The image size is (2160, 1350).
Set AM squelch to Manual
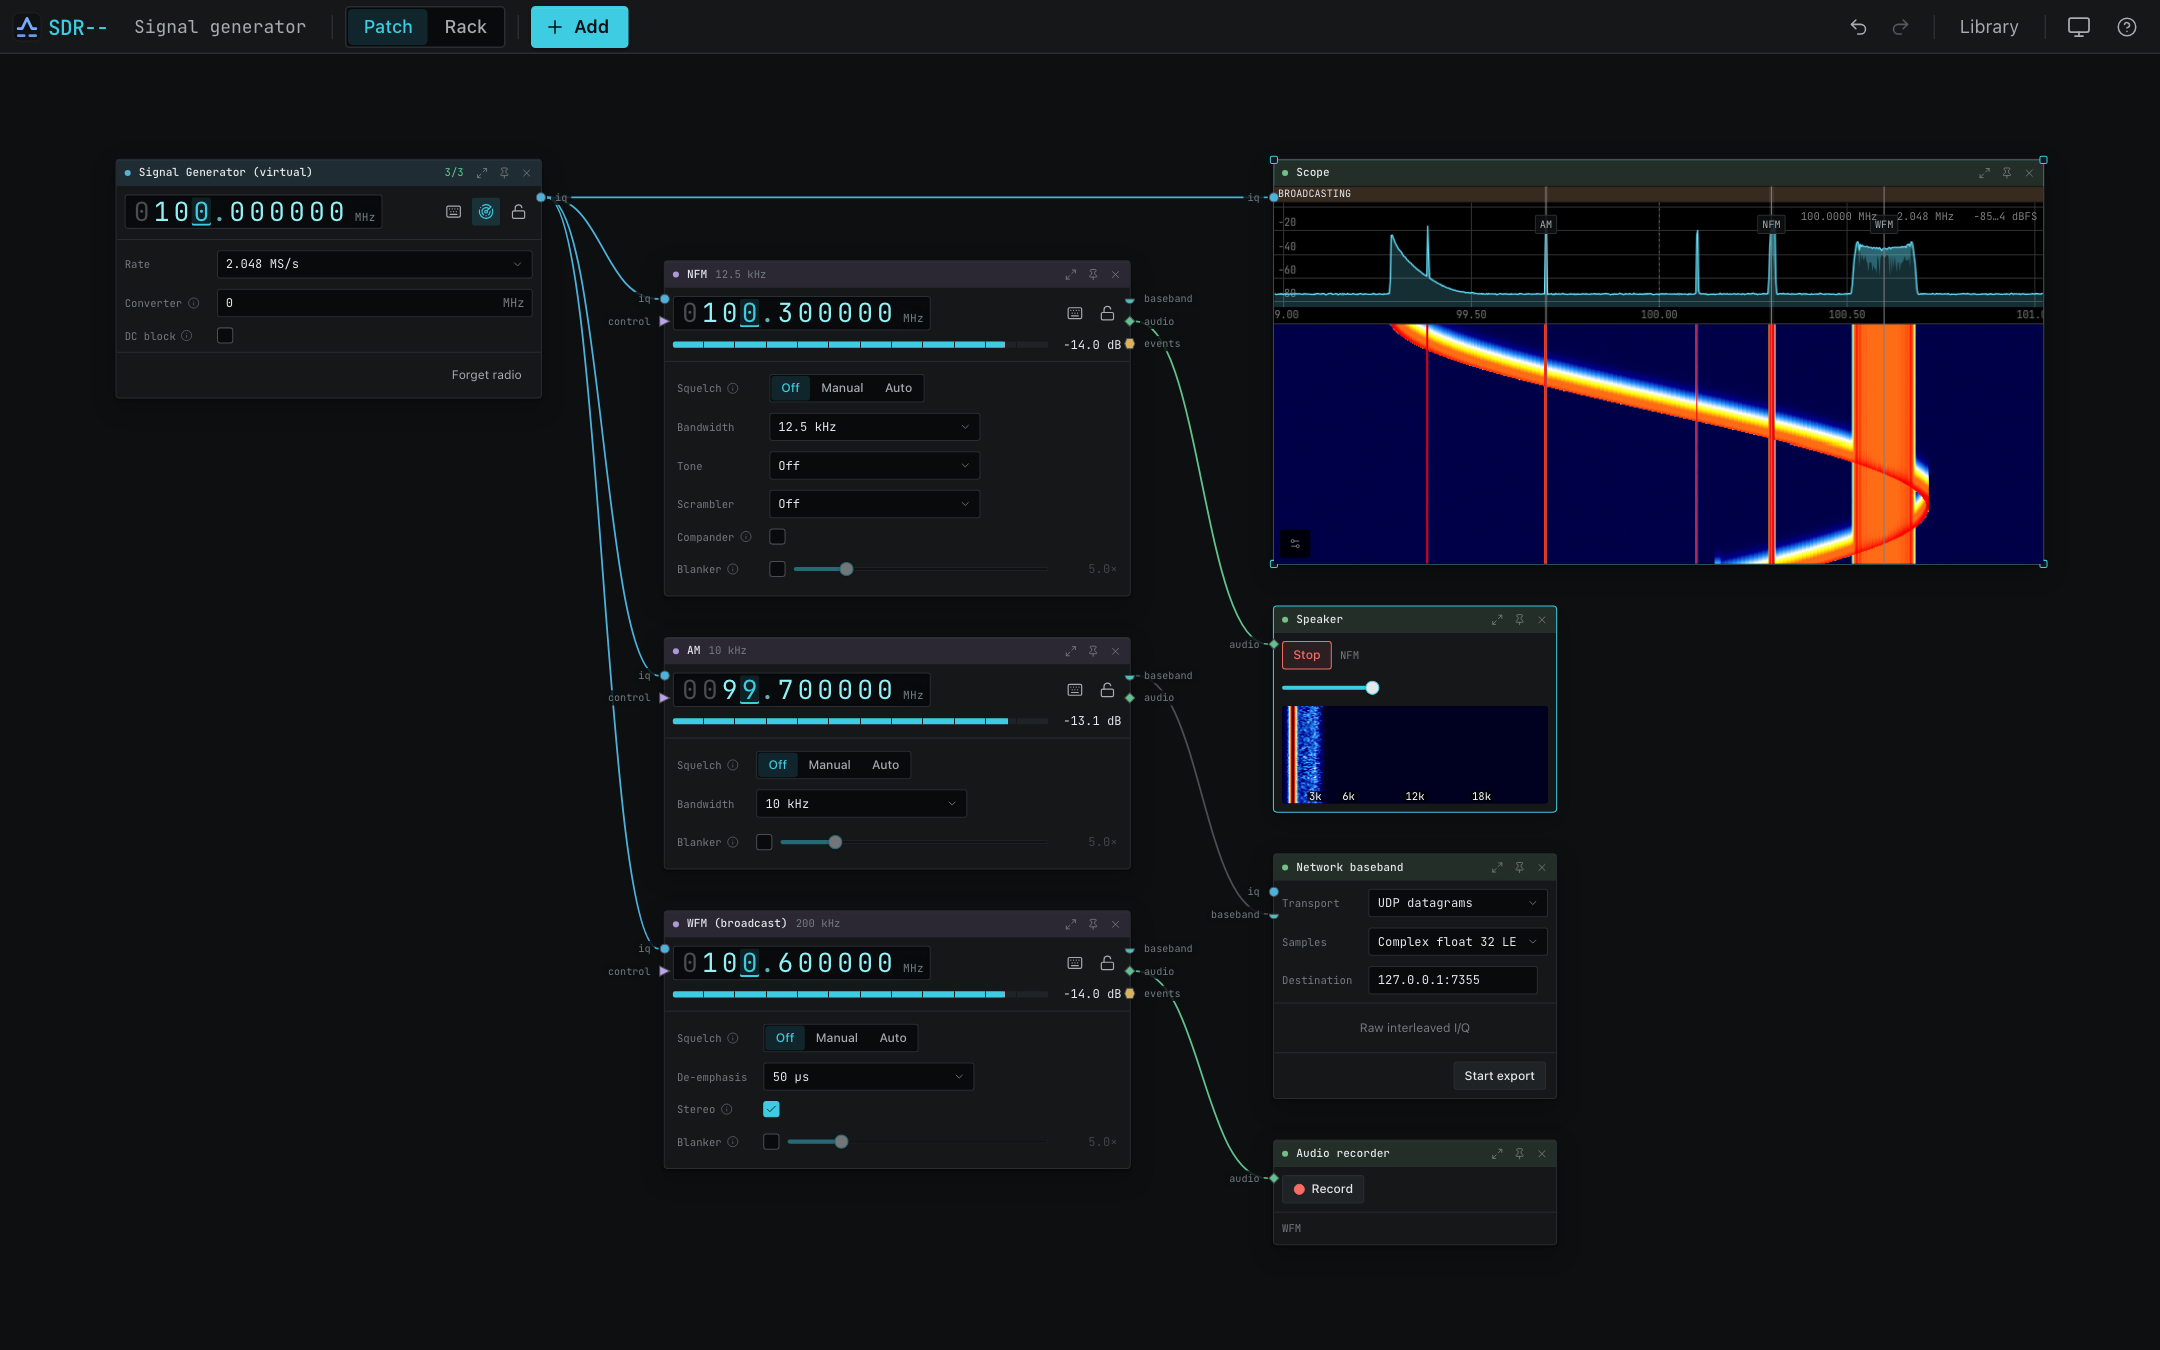point(829,765)
